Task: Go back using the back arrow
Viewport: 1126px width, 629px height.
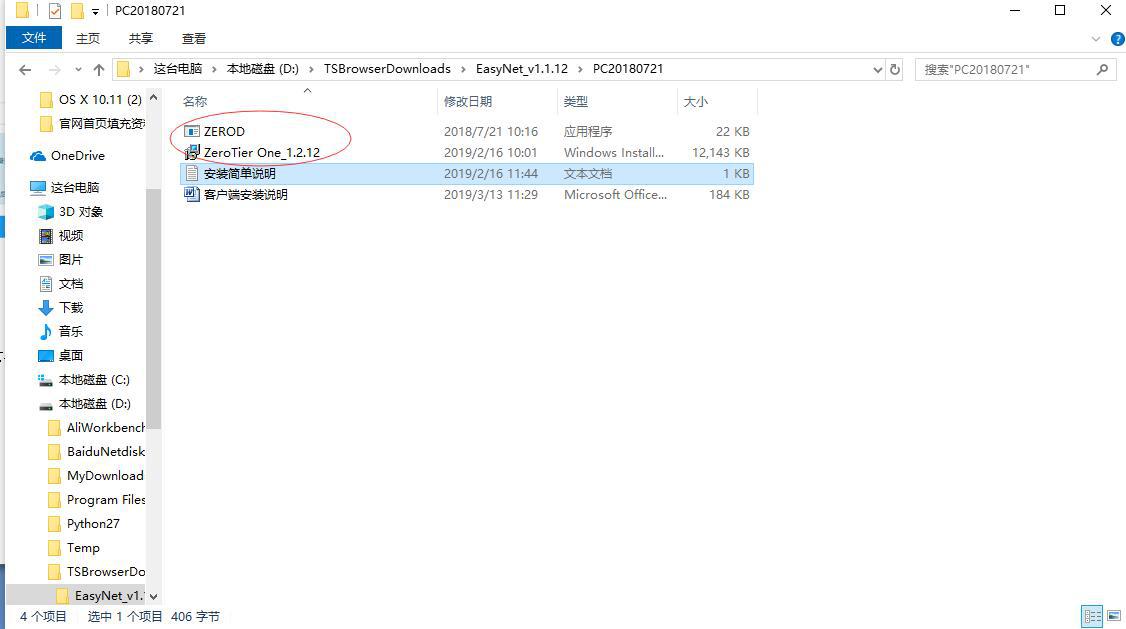Action: (25, 69)
